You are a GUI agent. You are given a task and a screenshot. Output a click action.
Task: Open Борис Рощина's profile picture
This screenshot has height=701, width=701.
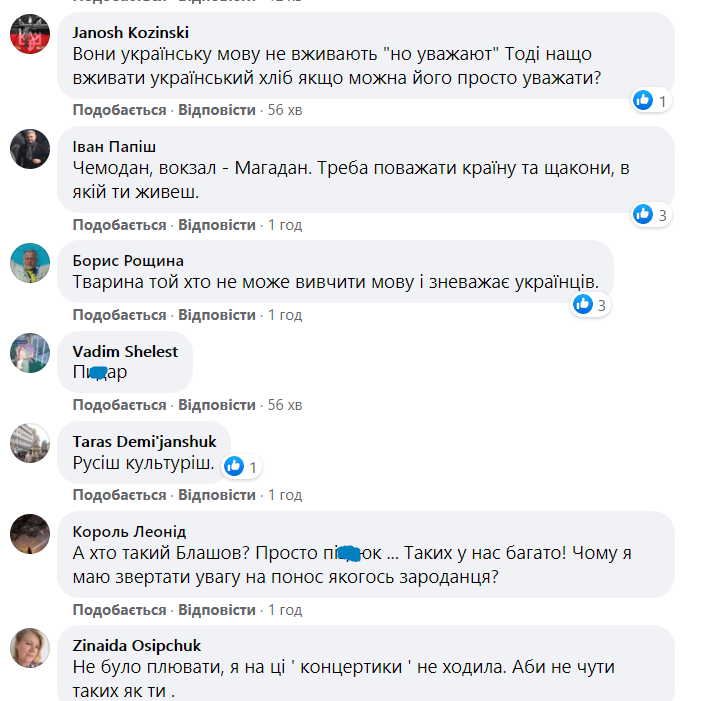30,263
